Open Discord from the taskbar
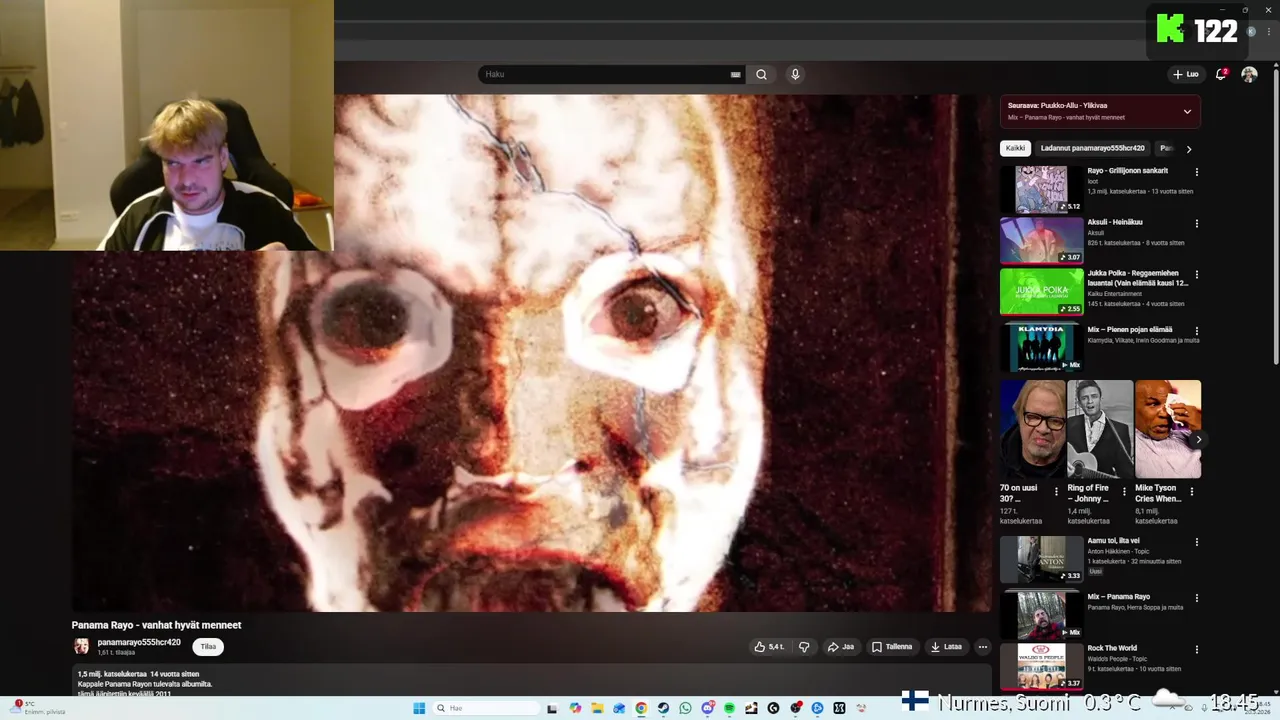Image resolution: width=1280 pixels, height=720 pixels. 707,708
